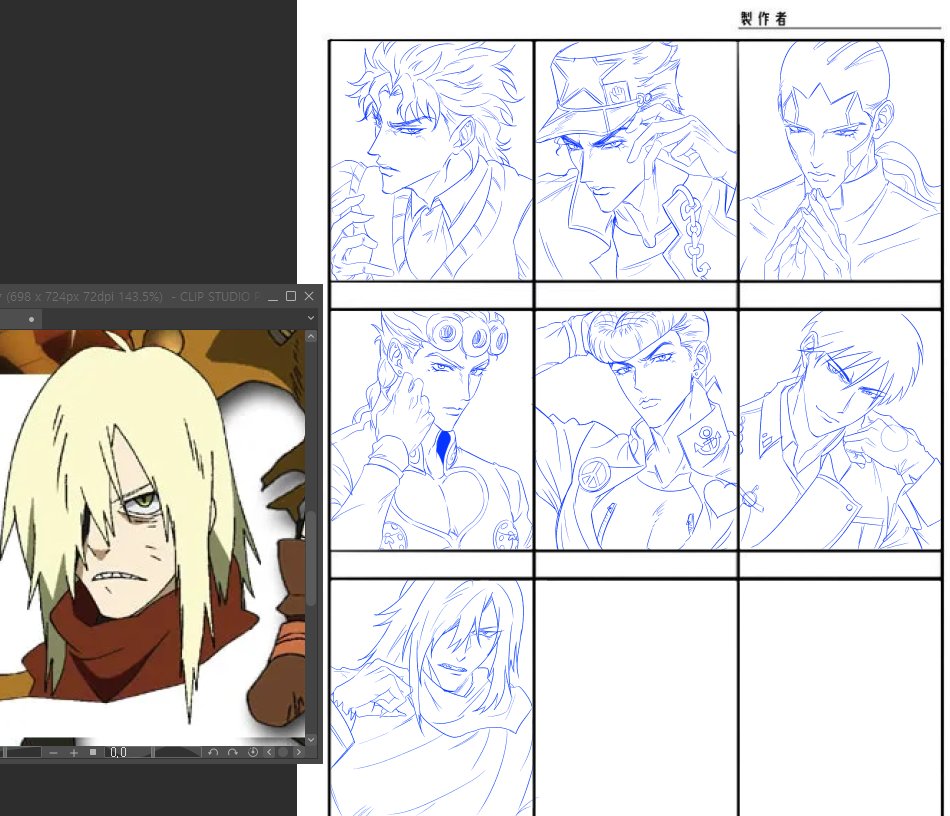Click the zoom slider at bottom-left edge
Screen dimensions: 950x816
tap(22, 752)
